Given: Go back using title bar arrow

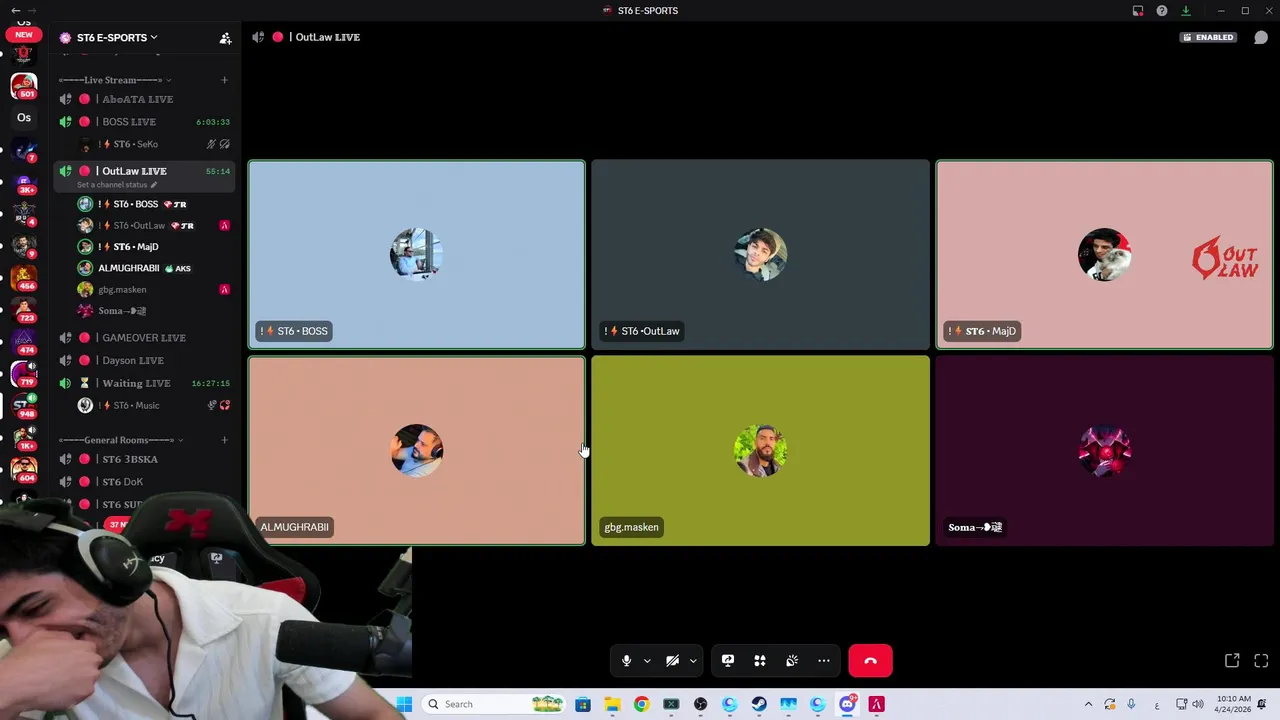Looking at the screenshot, I should pos(15,10).
